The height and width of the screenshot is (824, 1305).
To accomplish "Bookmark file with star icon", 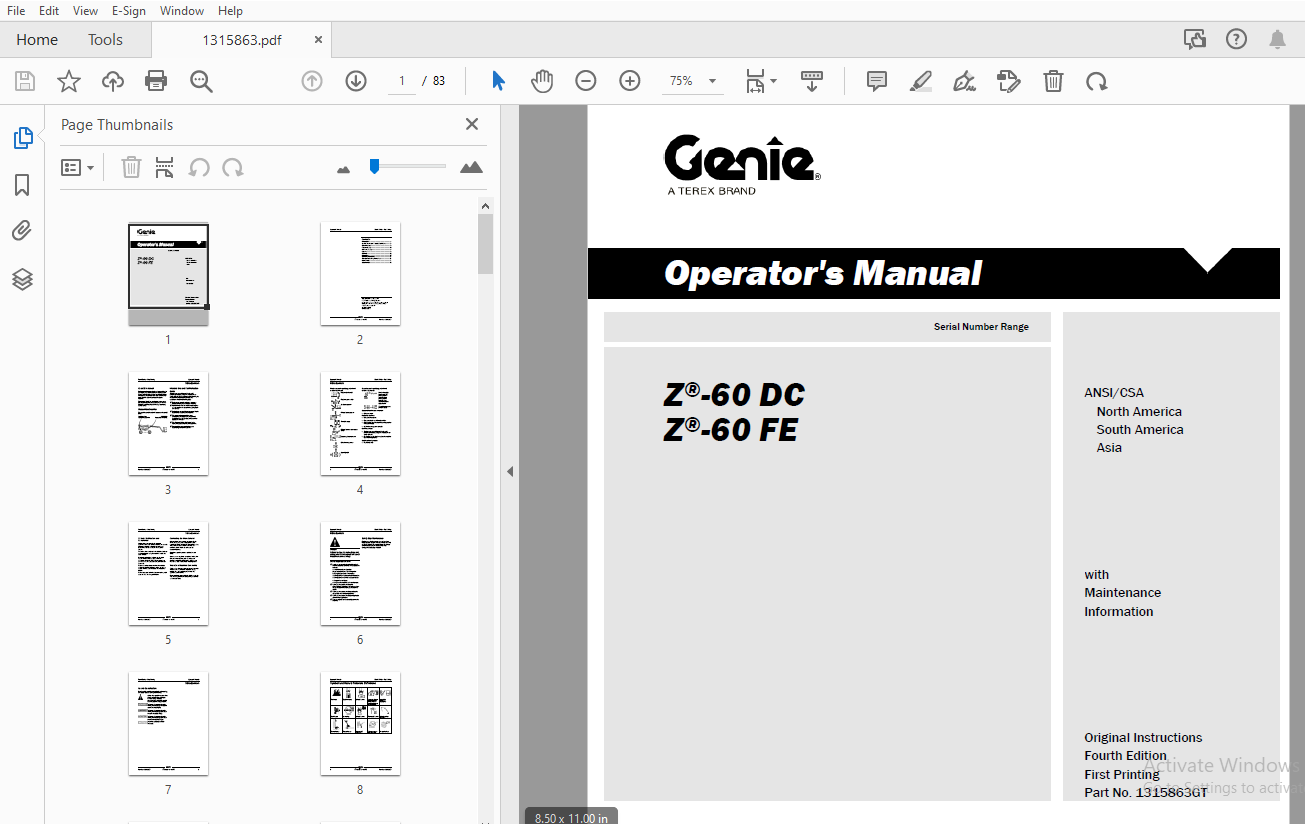I will pyautogui.click(x=69, y=81).
